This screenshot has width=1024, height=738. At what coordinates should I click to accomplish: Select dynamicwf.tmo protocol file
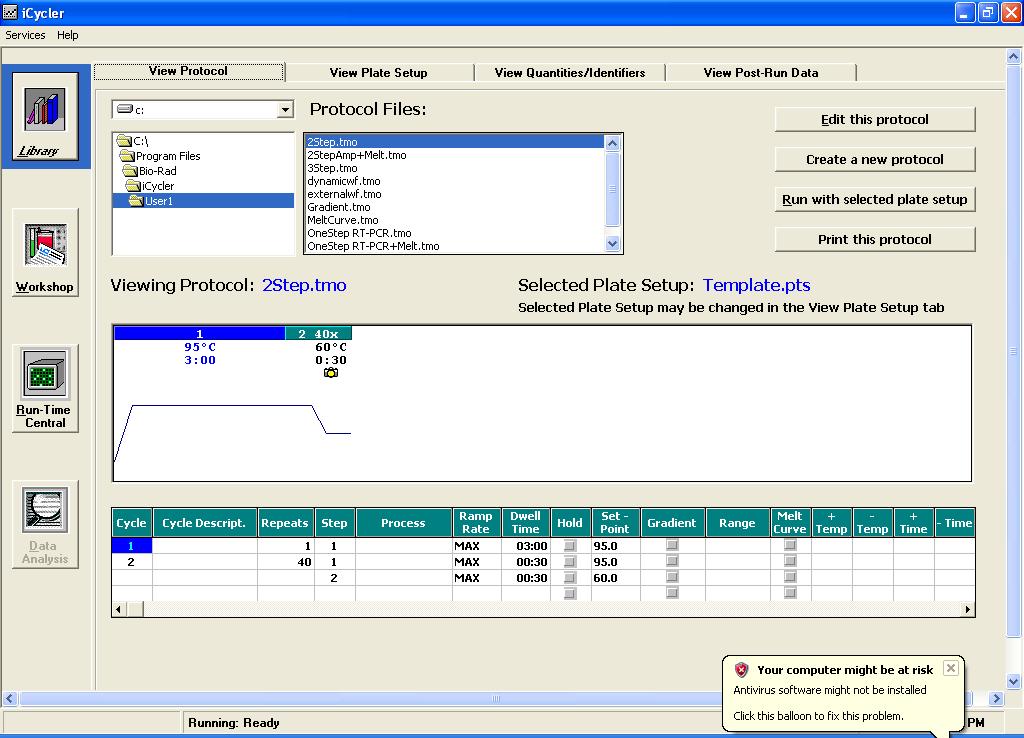[x=455, y=181]
